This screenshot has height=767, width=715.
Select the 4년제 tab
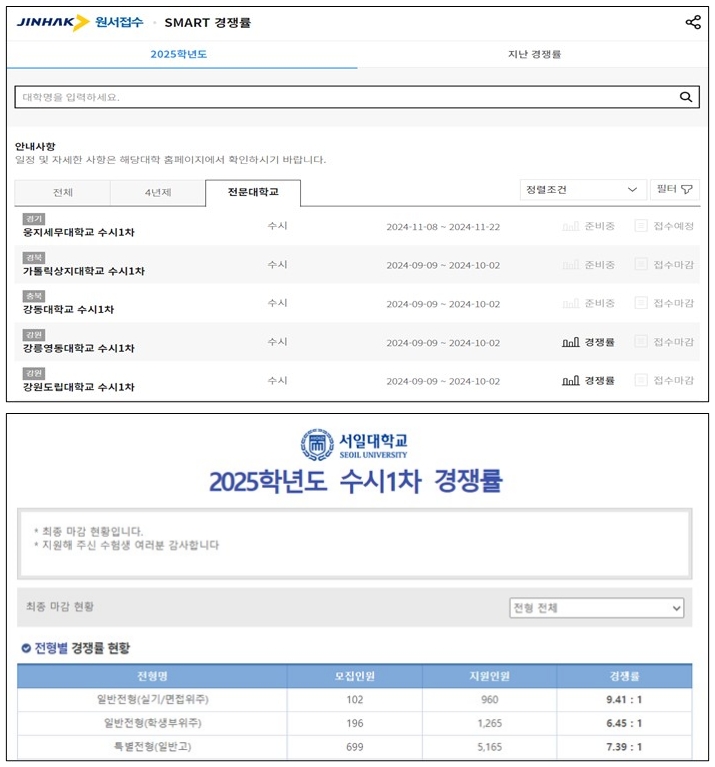pos(157,193)
